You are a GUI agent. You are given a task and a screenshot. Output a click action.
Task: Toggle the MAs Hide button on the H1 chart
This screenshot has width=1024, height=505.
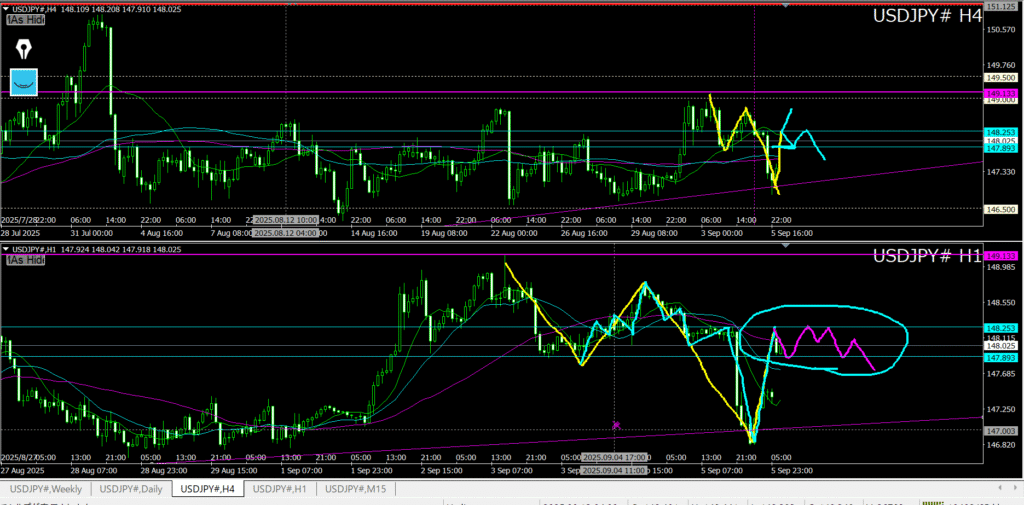(x=25, y=260)
